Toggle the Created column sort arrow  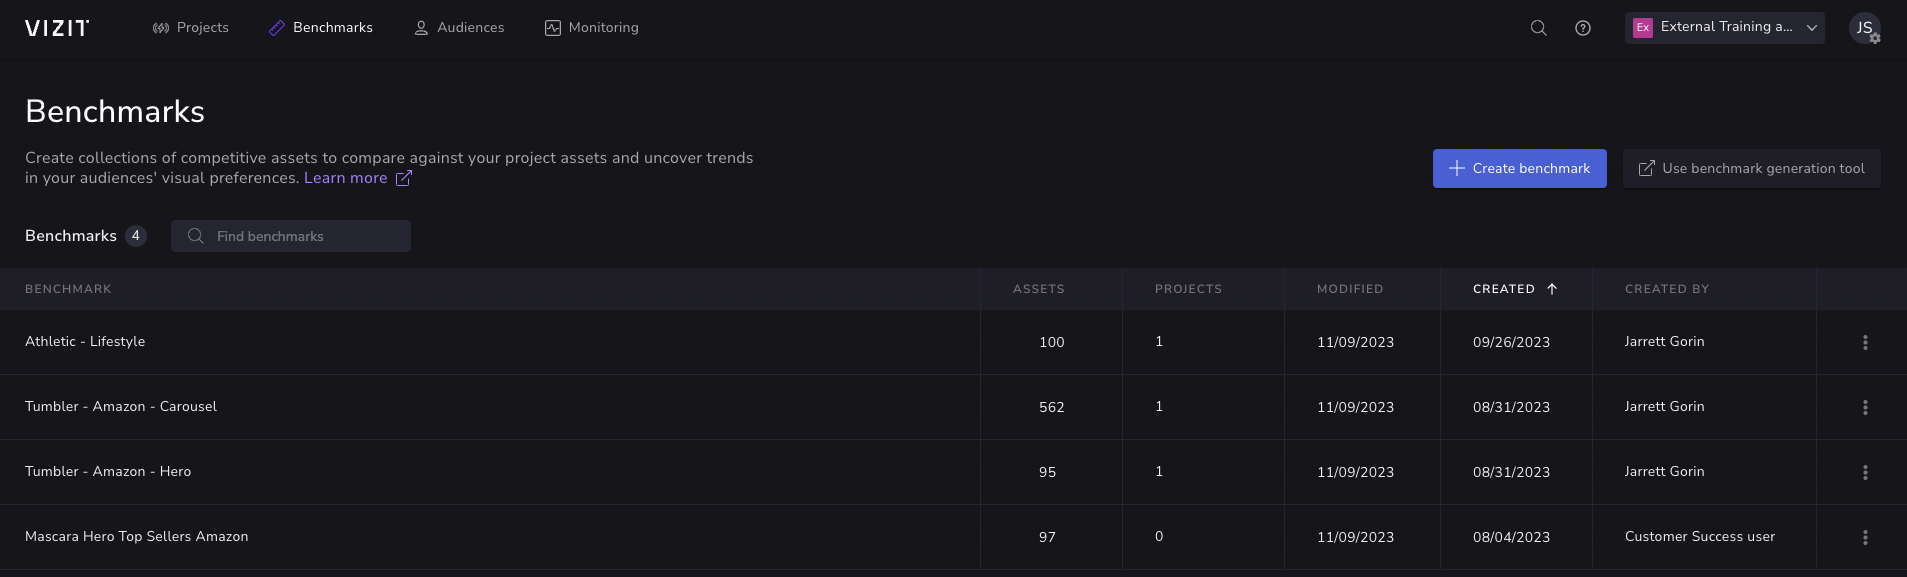pyautogui.click(x=1552, y=289)
